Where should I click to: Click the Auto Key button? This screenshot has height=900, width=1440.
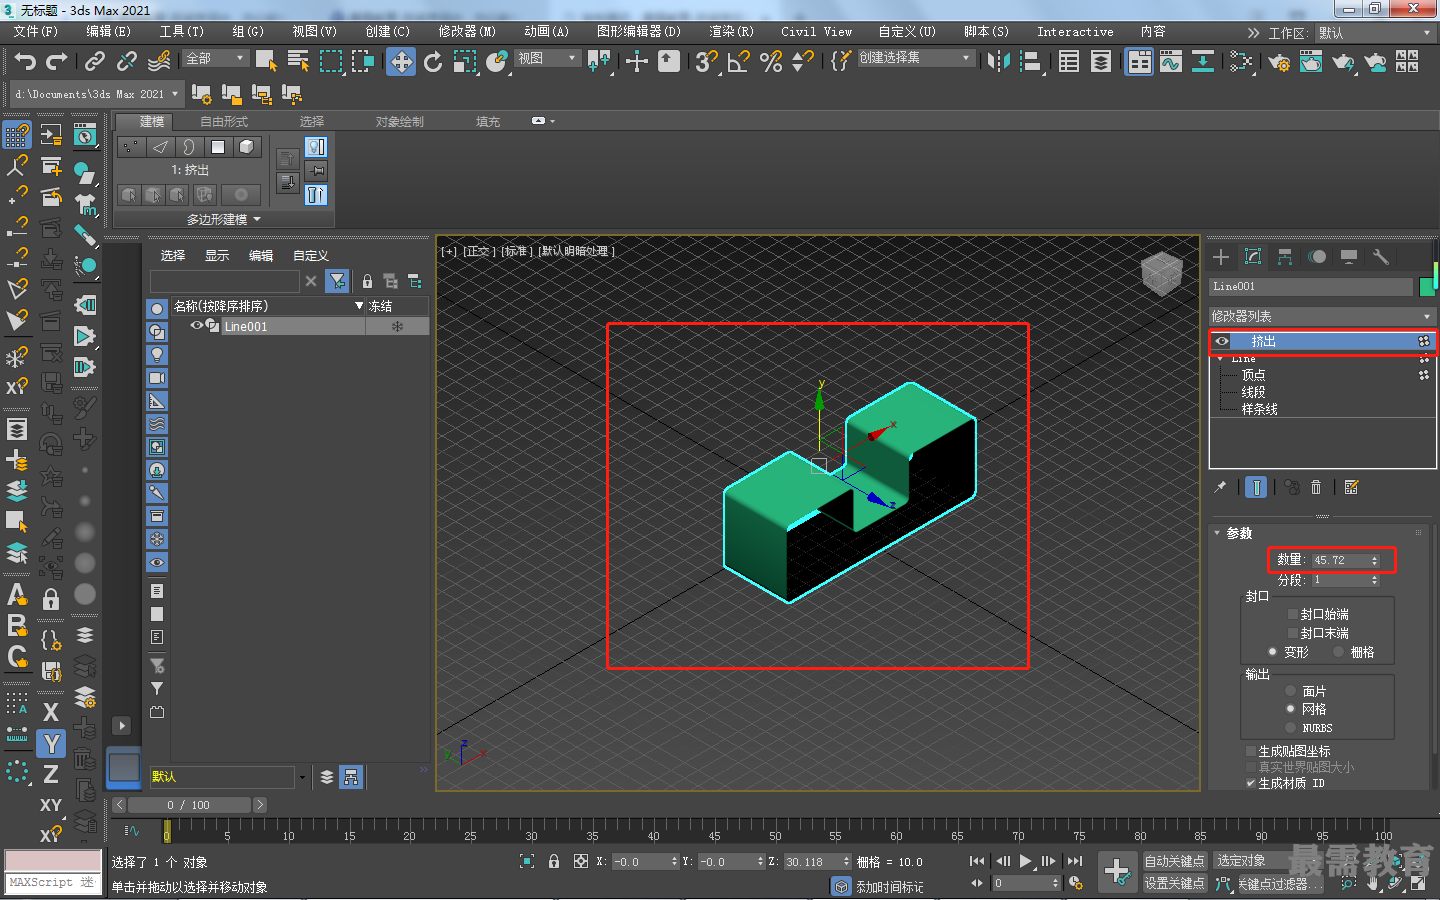pyautogui.click(x=1175, y=861)
